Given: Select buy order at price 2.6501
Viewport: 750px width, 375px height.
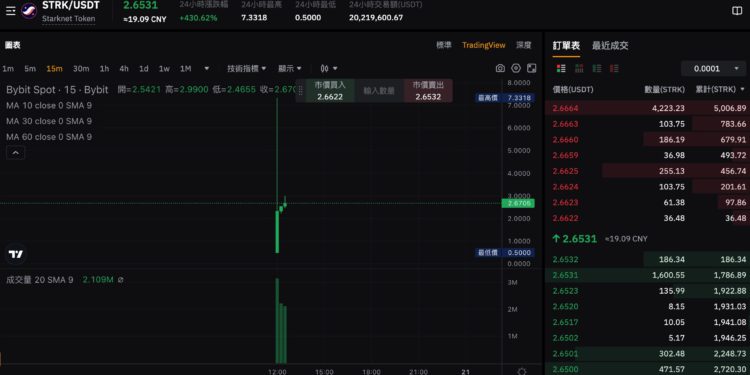Looking at the screenshot, I should click(648, 353).
